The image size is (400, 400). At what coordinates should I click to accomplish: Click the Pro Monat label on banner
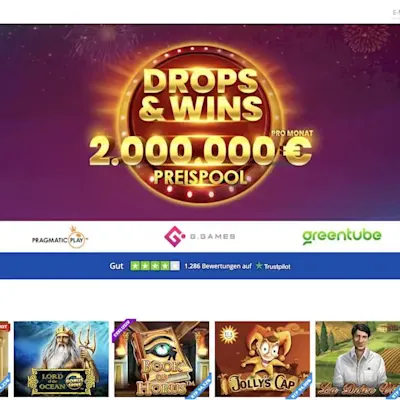click(x=292, y=133)
